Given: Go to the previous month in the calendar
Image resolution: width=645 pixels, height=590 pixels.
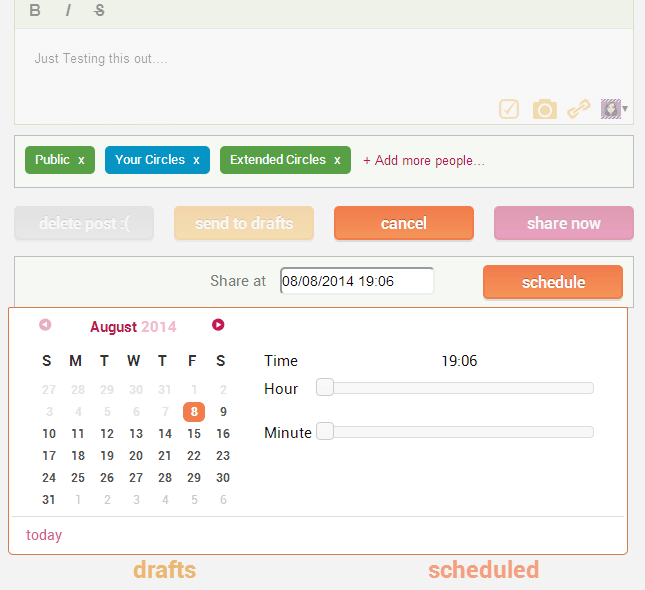Looking at the screenshot, I should (45, 325).
